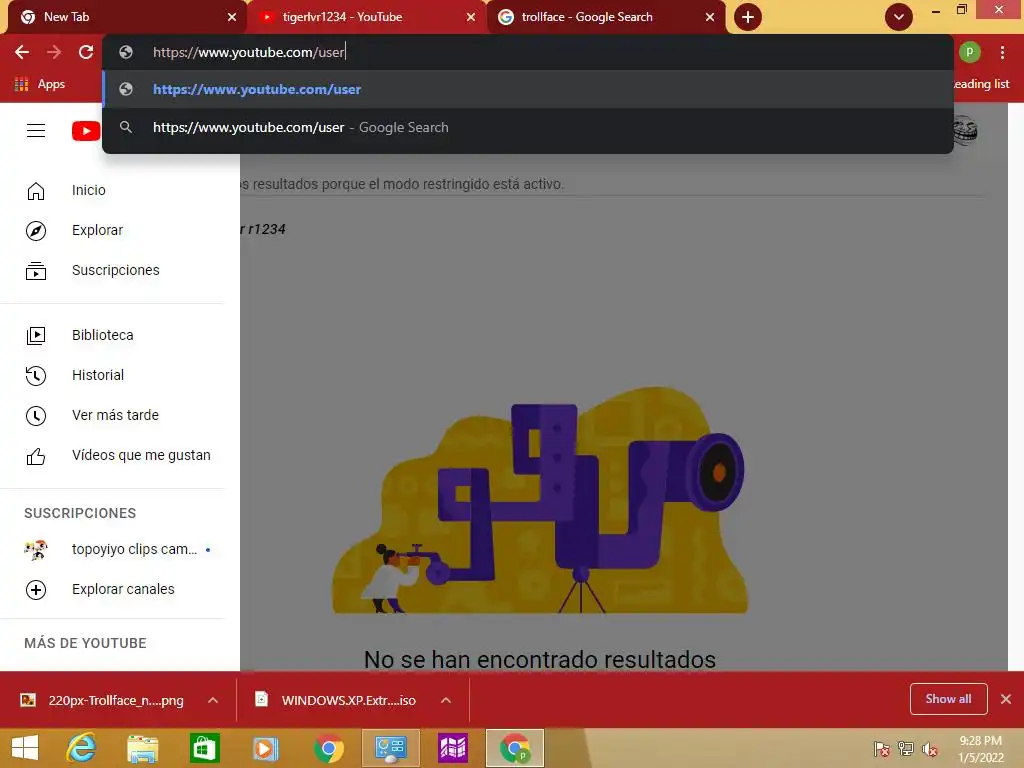The width and height of the screenshot is (1024, 768).
Task: Open the Control Panel taskbar icon
Action: coord(391,748)
